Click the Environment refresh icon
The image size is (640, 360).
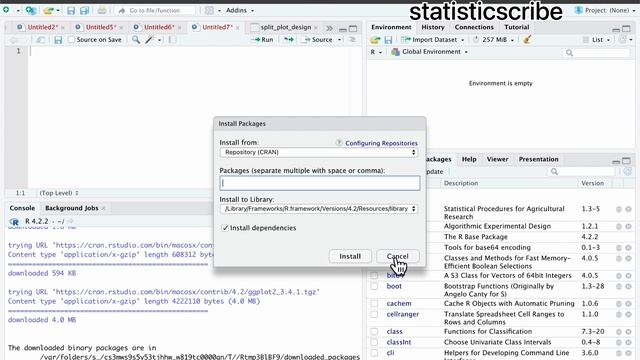pos(622,40)
